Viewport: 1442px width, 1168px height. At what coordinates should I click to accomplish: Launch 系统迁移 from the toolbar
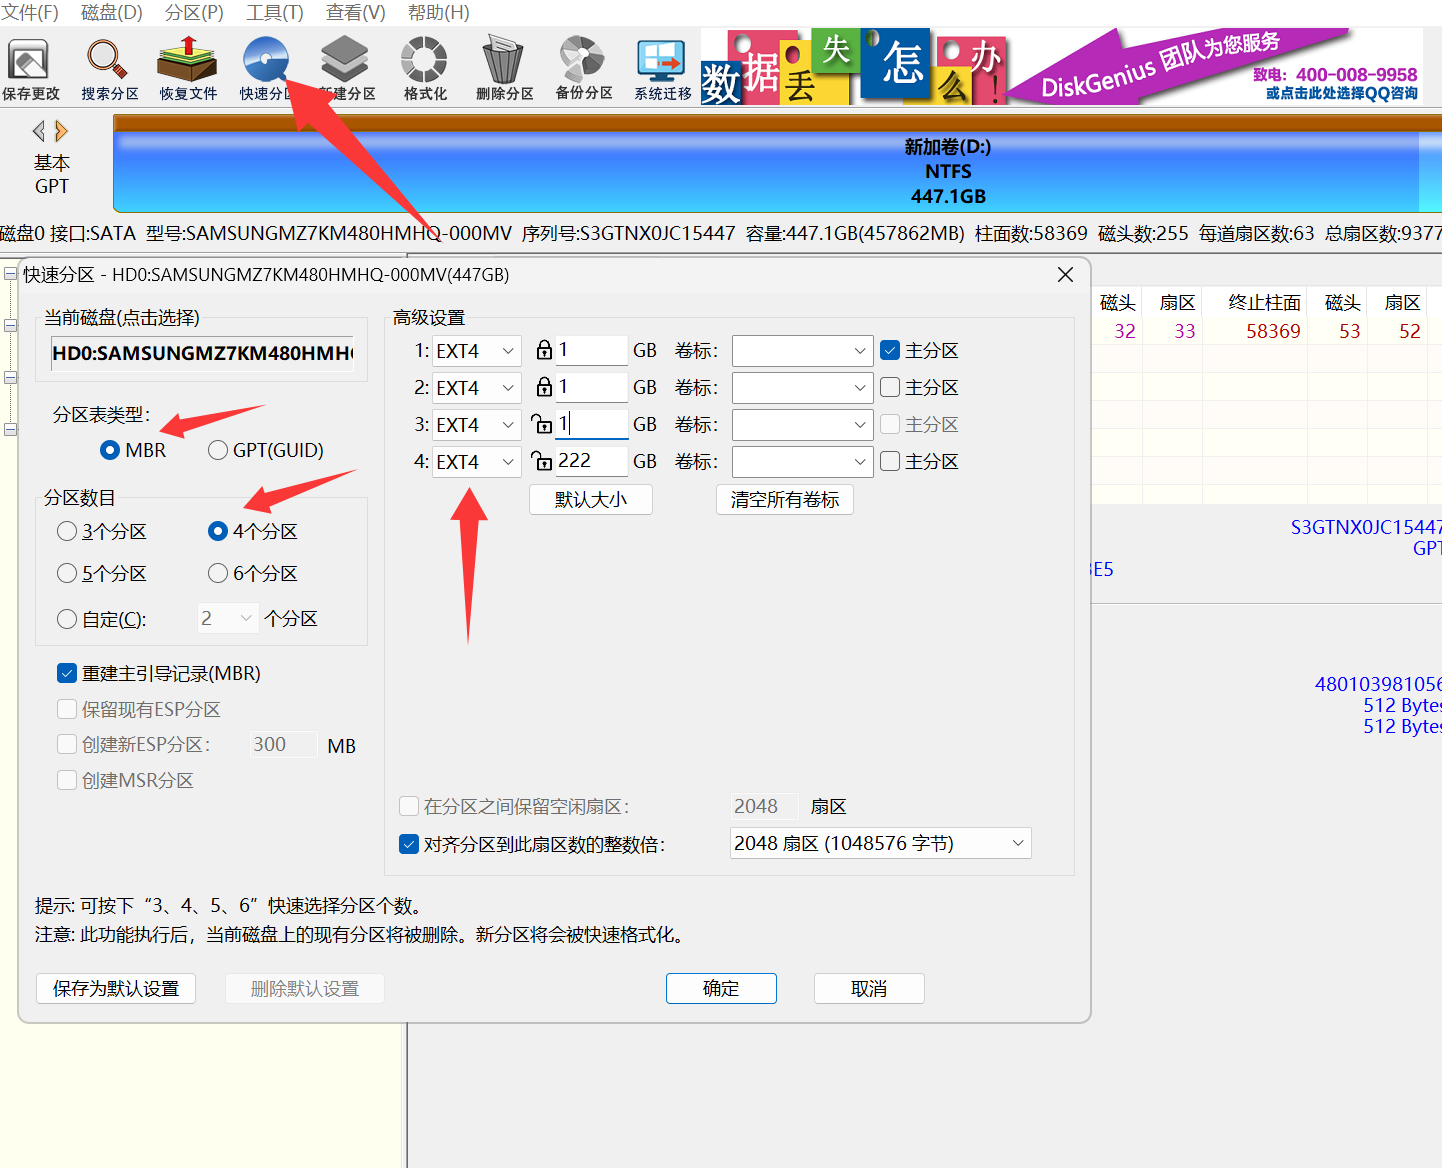(661, 67)
